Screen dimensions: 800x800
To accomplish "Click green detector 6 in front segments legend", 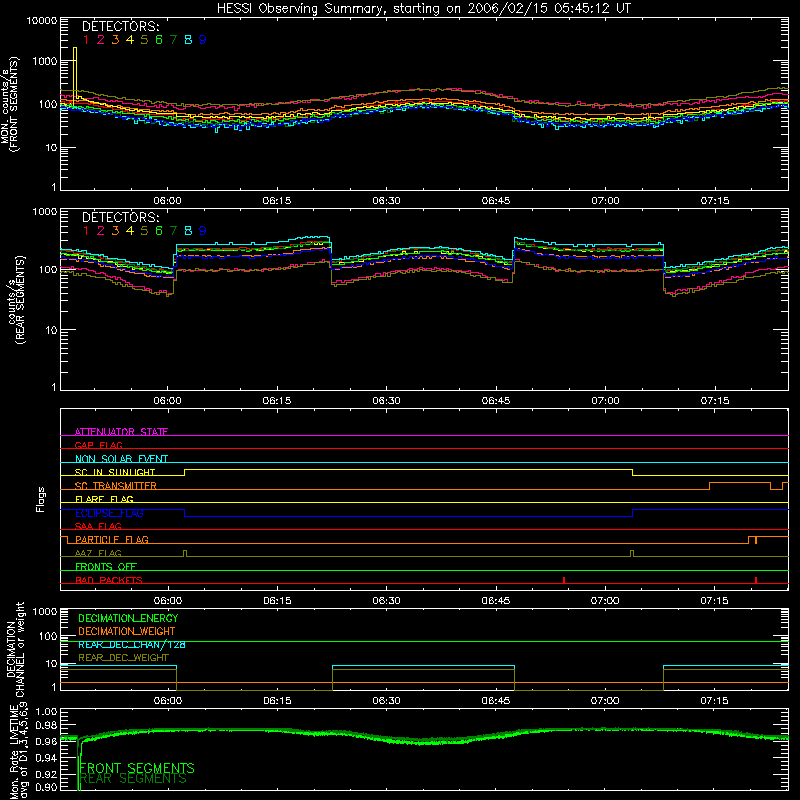I will pyautogui.click(x=159, y=39).
